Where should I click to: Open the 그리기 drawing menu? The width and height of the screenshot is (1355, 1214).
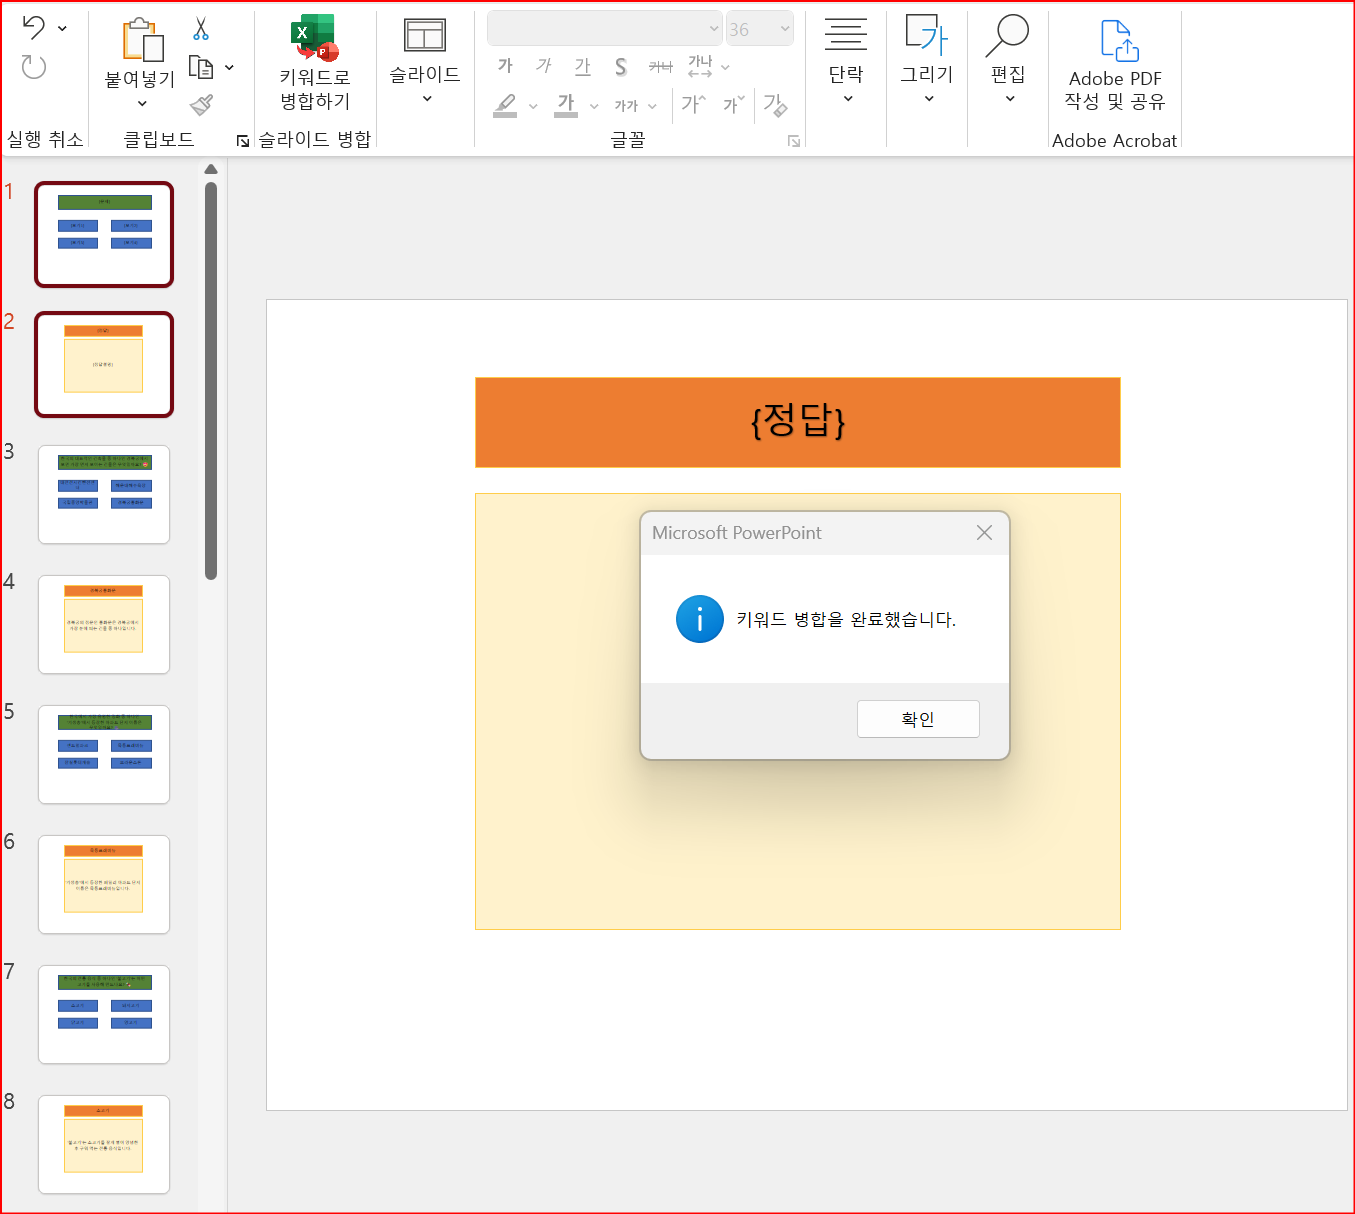(927, 61)
